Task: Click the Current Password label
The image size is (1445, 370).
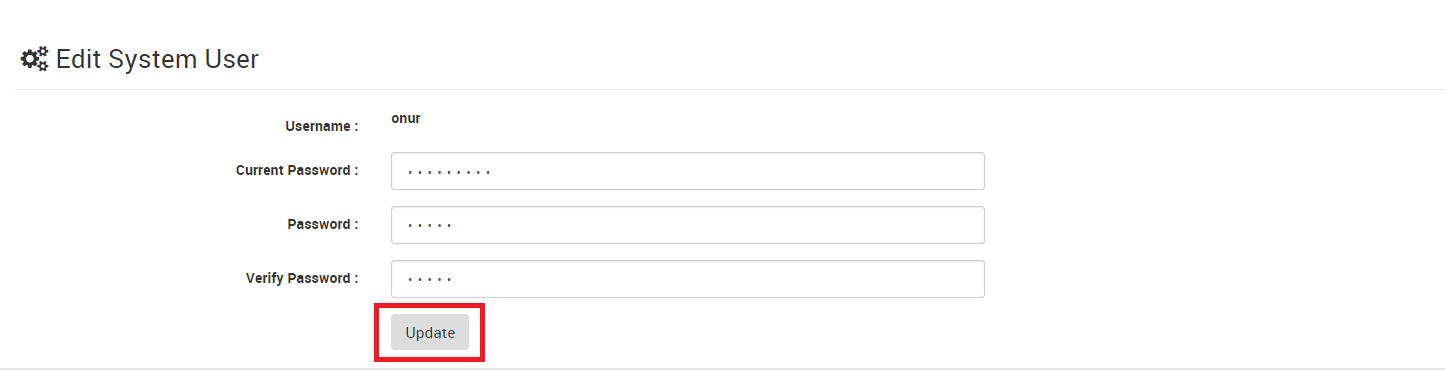Action: click(297, 171)
